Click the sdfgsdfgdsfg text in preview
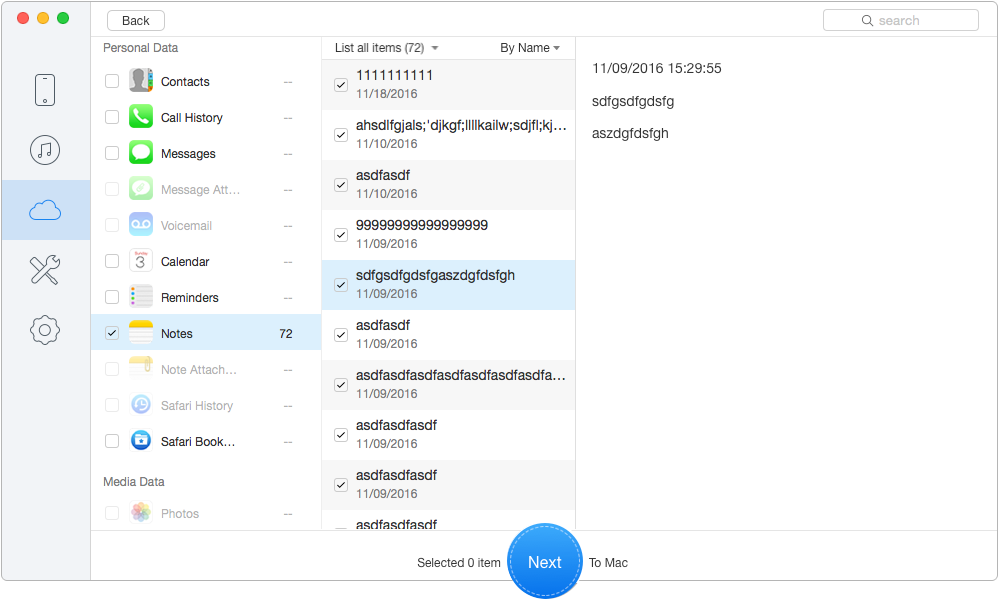1000x608 pixels. [633, 101]
